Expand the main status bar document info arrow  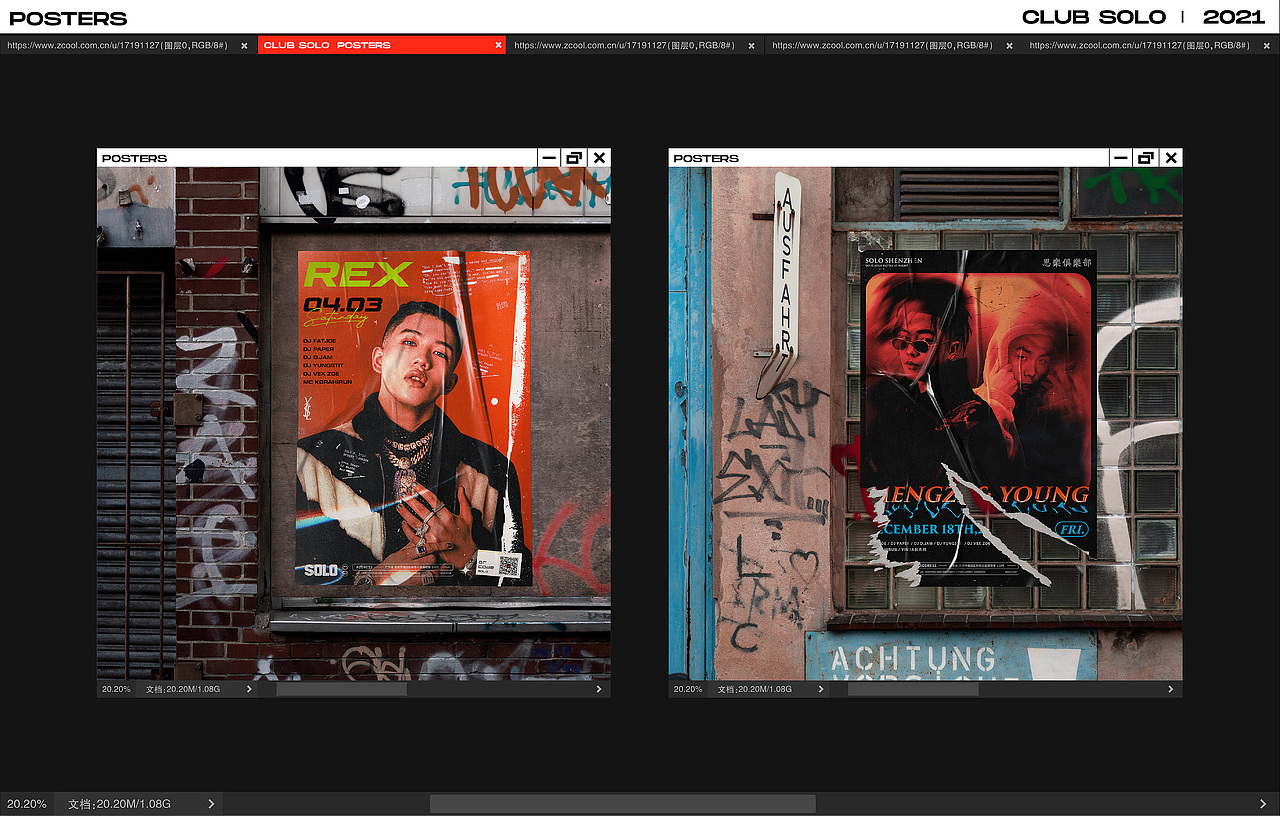click(x=211, y=804)
